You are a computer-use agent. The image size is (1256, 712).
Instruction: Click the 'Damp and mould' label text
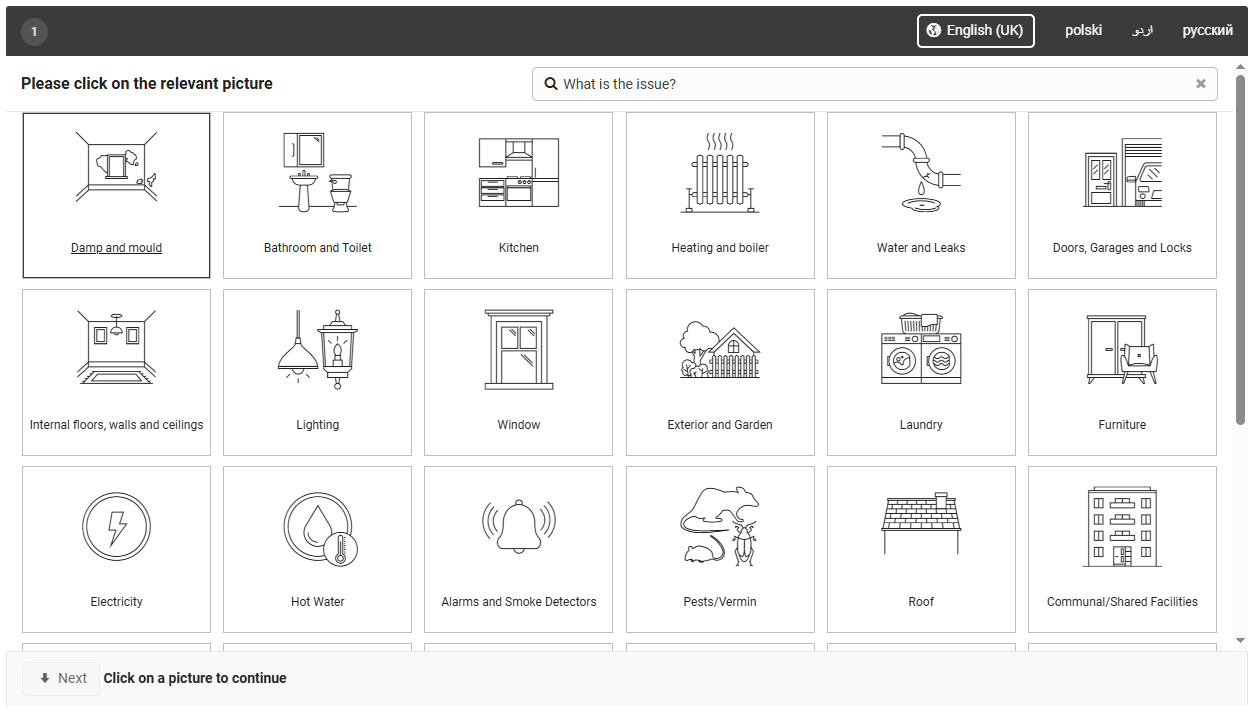[x=116, y=248]
